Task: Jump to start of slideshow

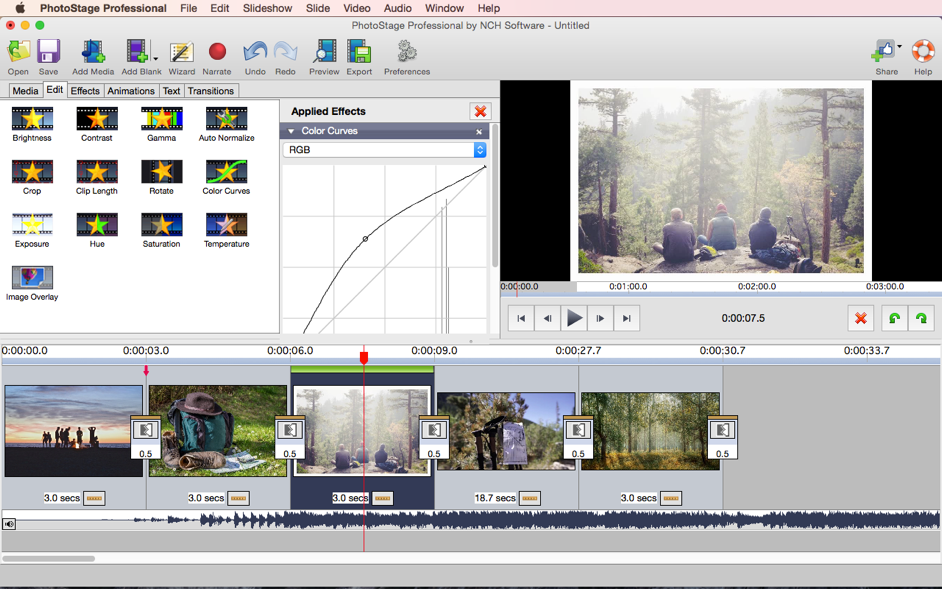Action: click(521, 319)
